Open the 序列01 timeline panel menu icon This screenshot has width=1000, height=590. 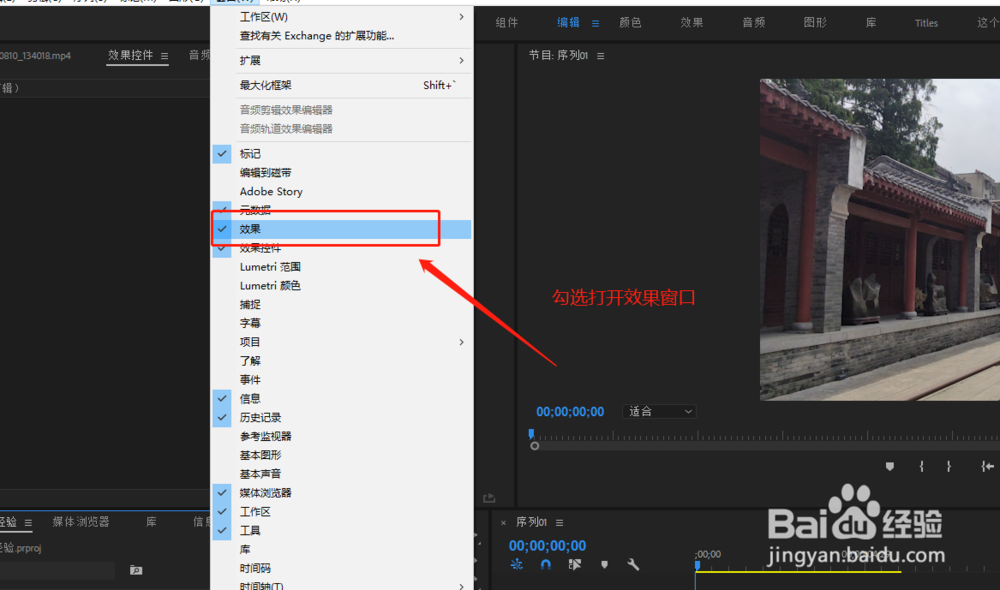coord(559,522)
